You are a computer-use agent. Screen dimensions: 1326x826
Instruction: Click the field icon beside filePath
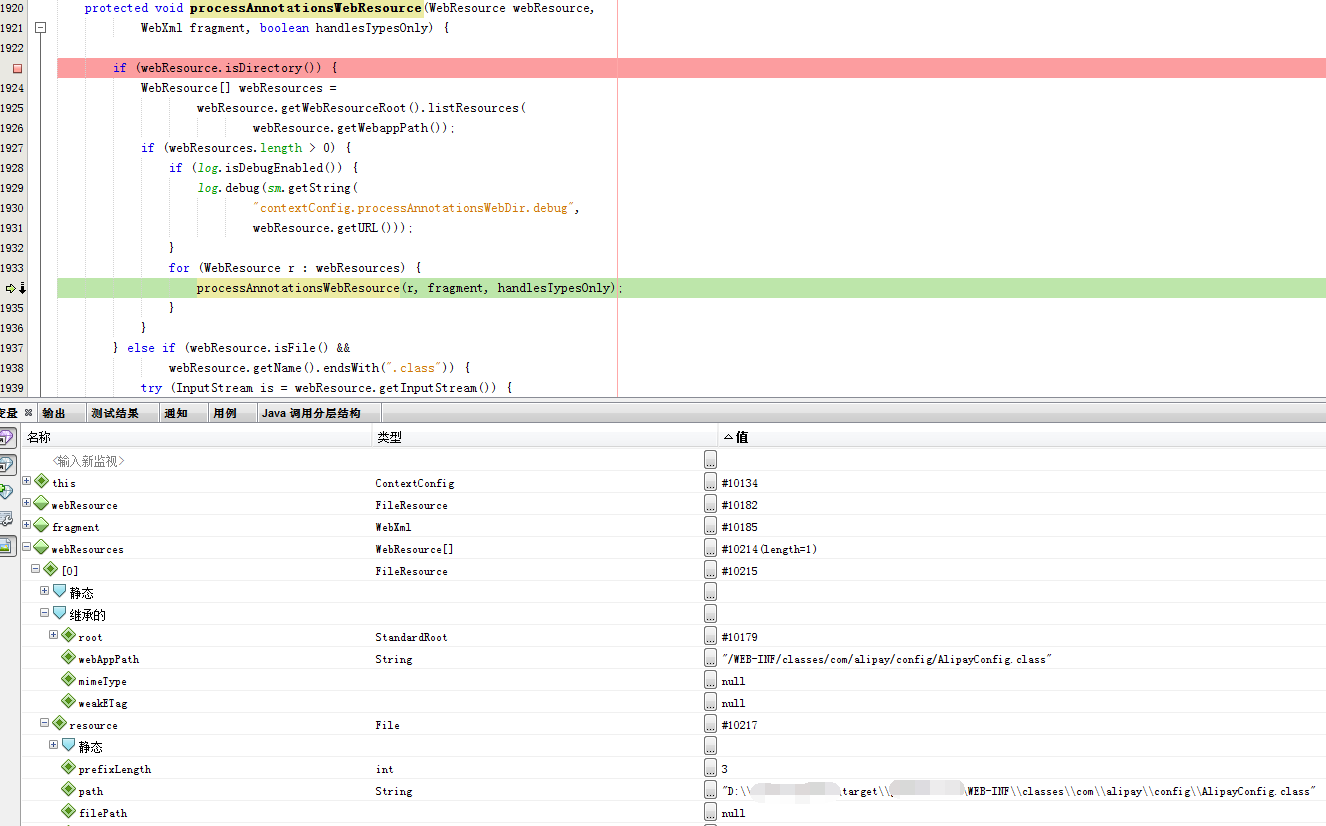[x=69, y=812]
